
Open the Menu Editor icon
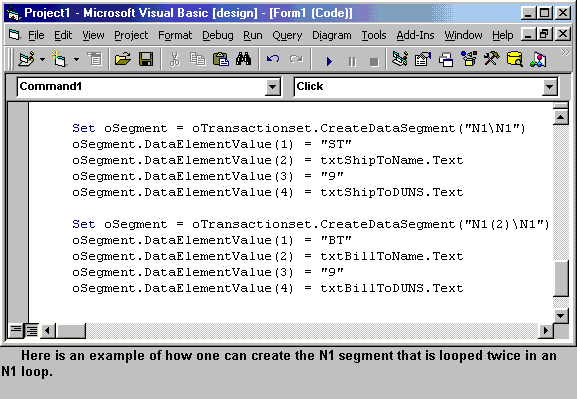click(95, 59)
